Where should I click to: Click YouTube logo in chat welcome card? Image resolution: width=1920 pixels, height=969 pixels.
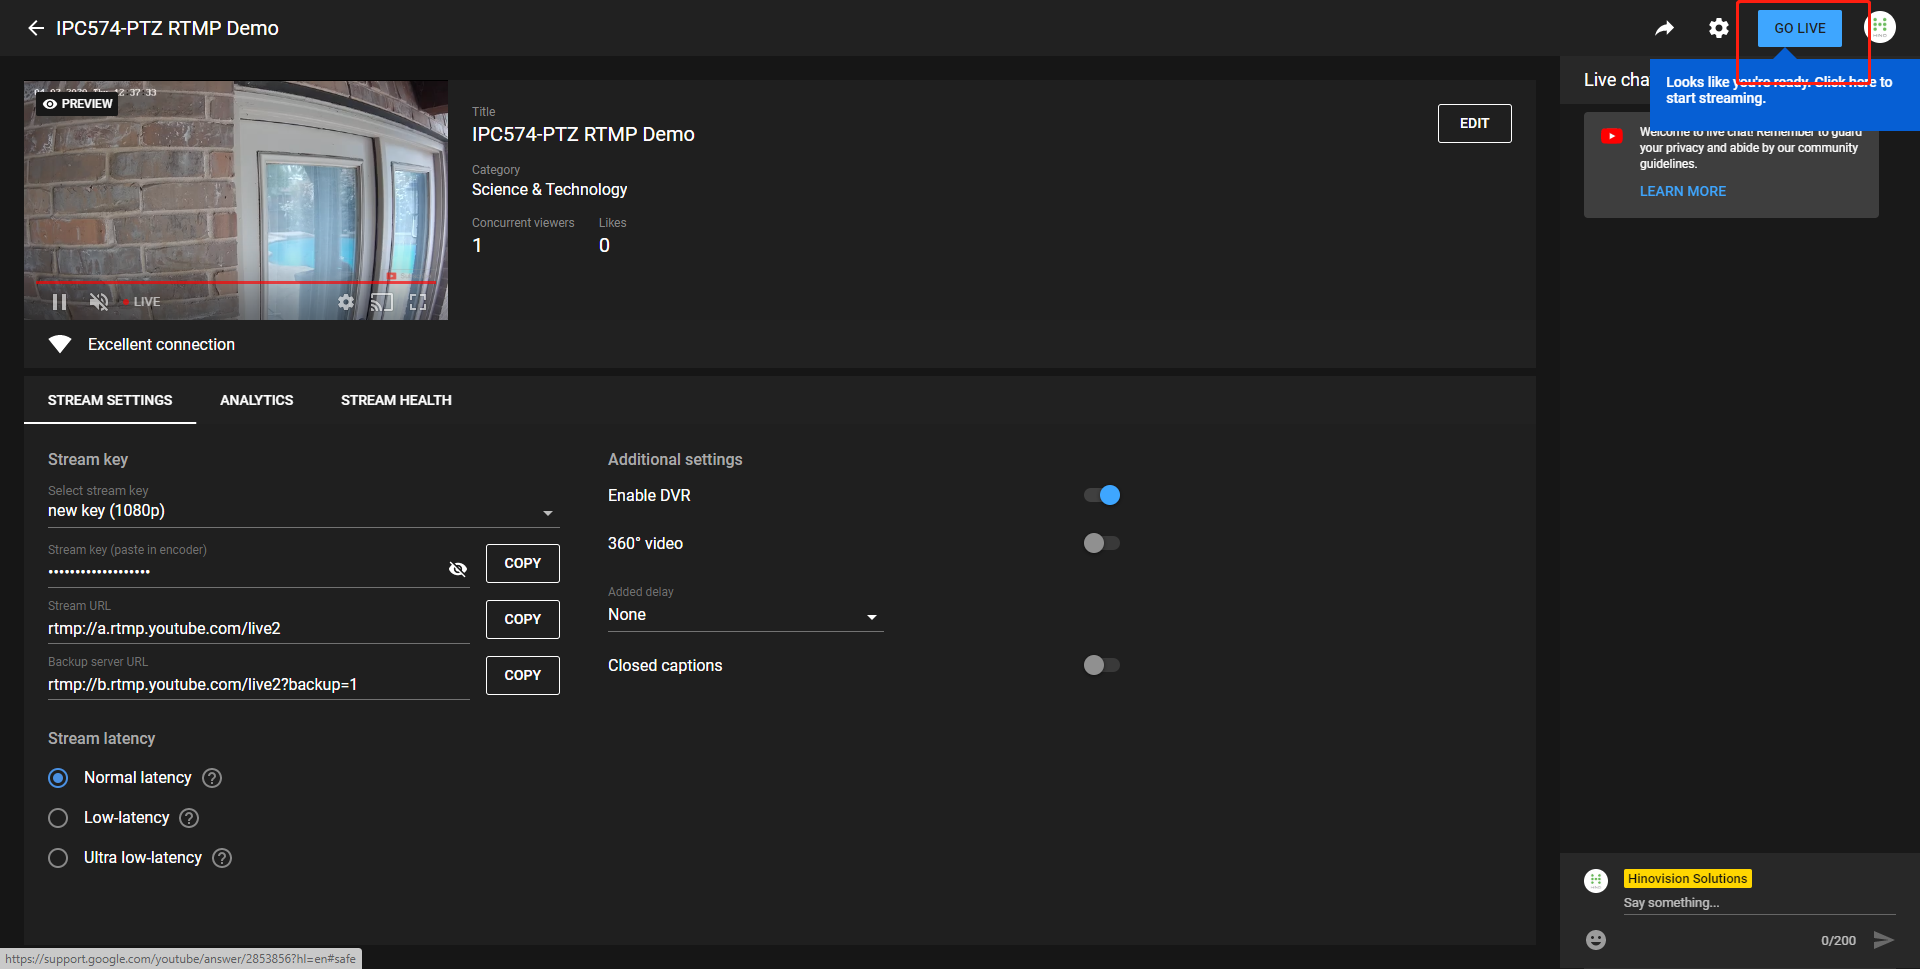click(1612, 136)
